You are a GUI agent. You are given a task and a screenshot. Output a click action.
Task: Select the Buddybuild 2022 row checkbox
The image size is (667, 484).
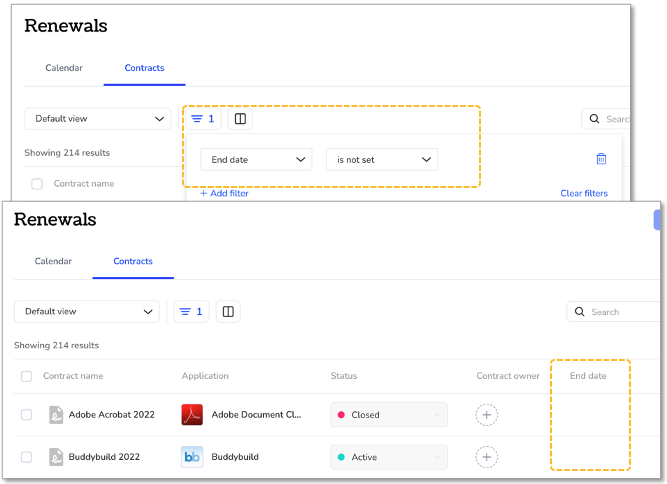point(26,457)
